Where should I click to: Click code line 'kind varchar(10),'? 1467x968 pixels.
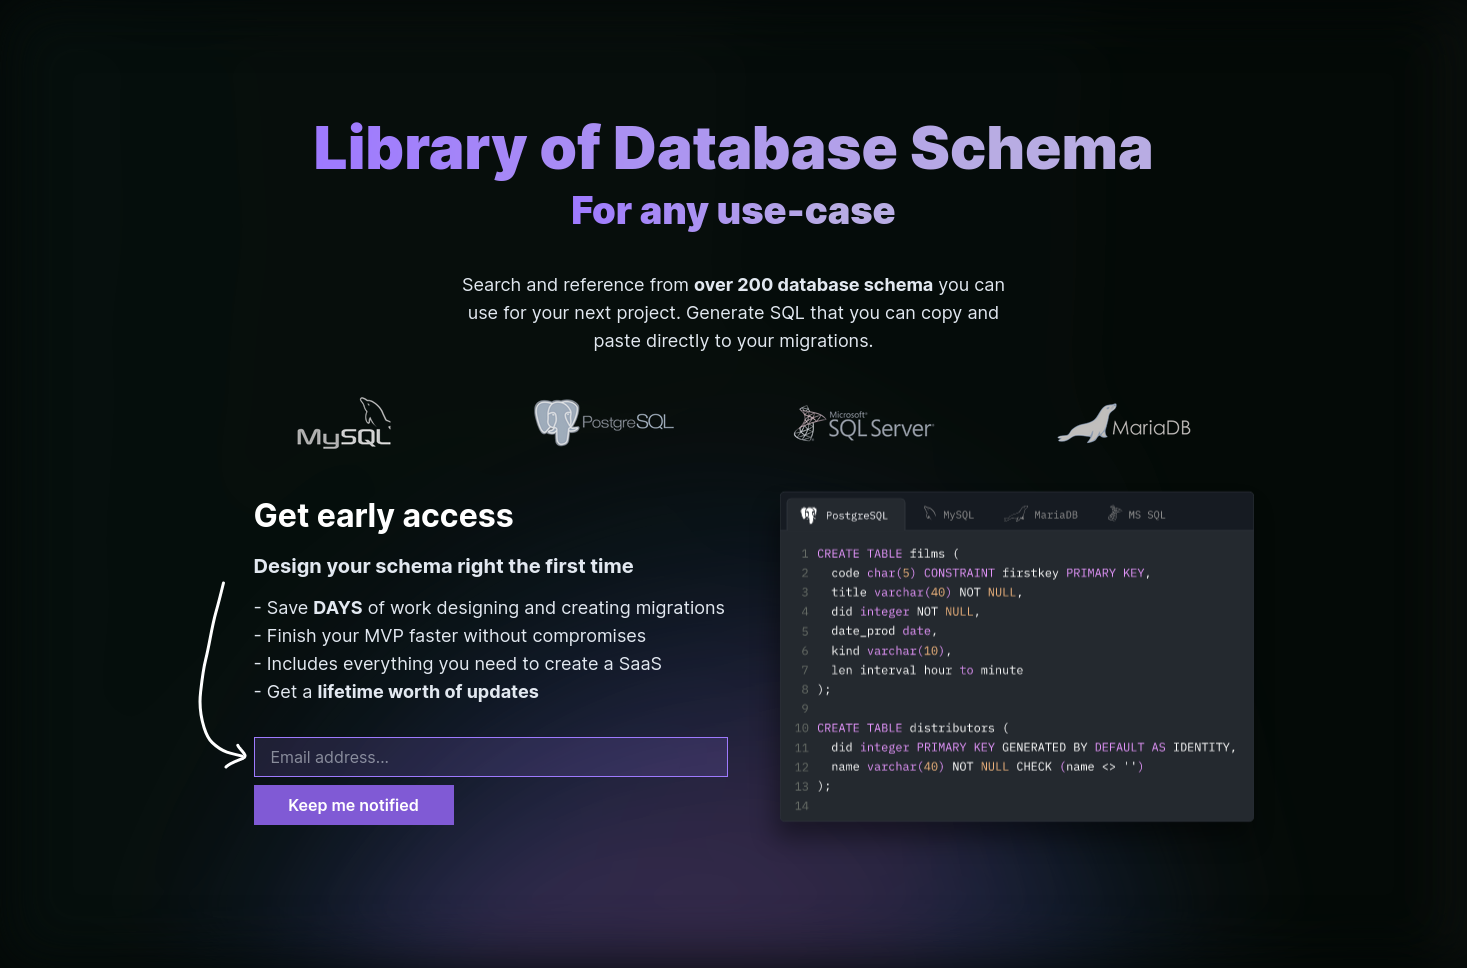(891, 651)
